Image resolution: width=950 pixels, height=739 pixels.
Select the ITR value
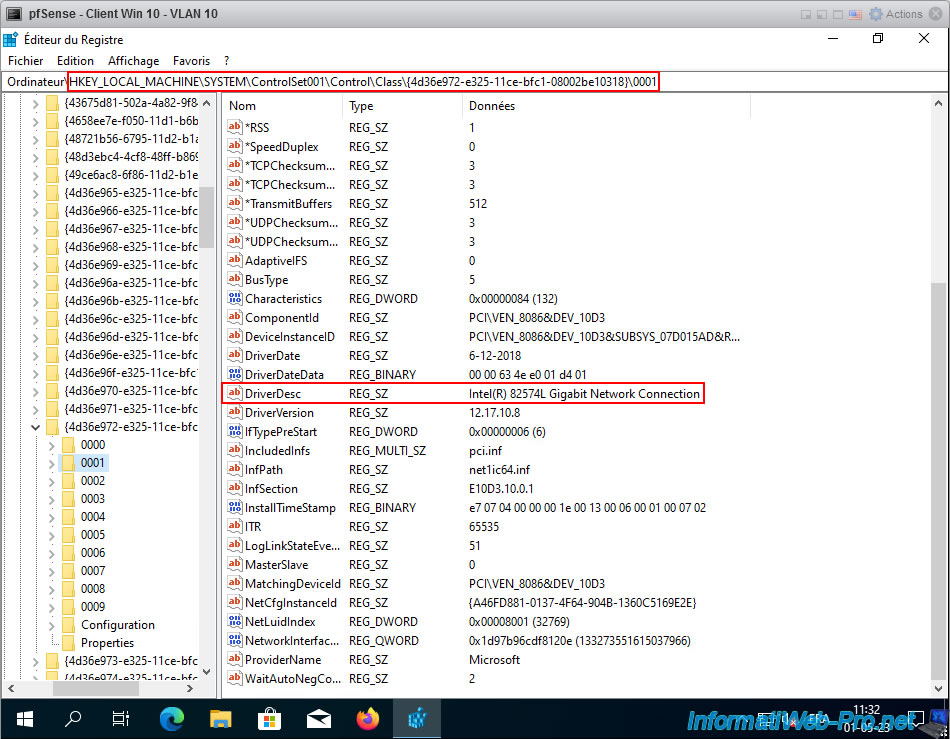click(253, 526)
